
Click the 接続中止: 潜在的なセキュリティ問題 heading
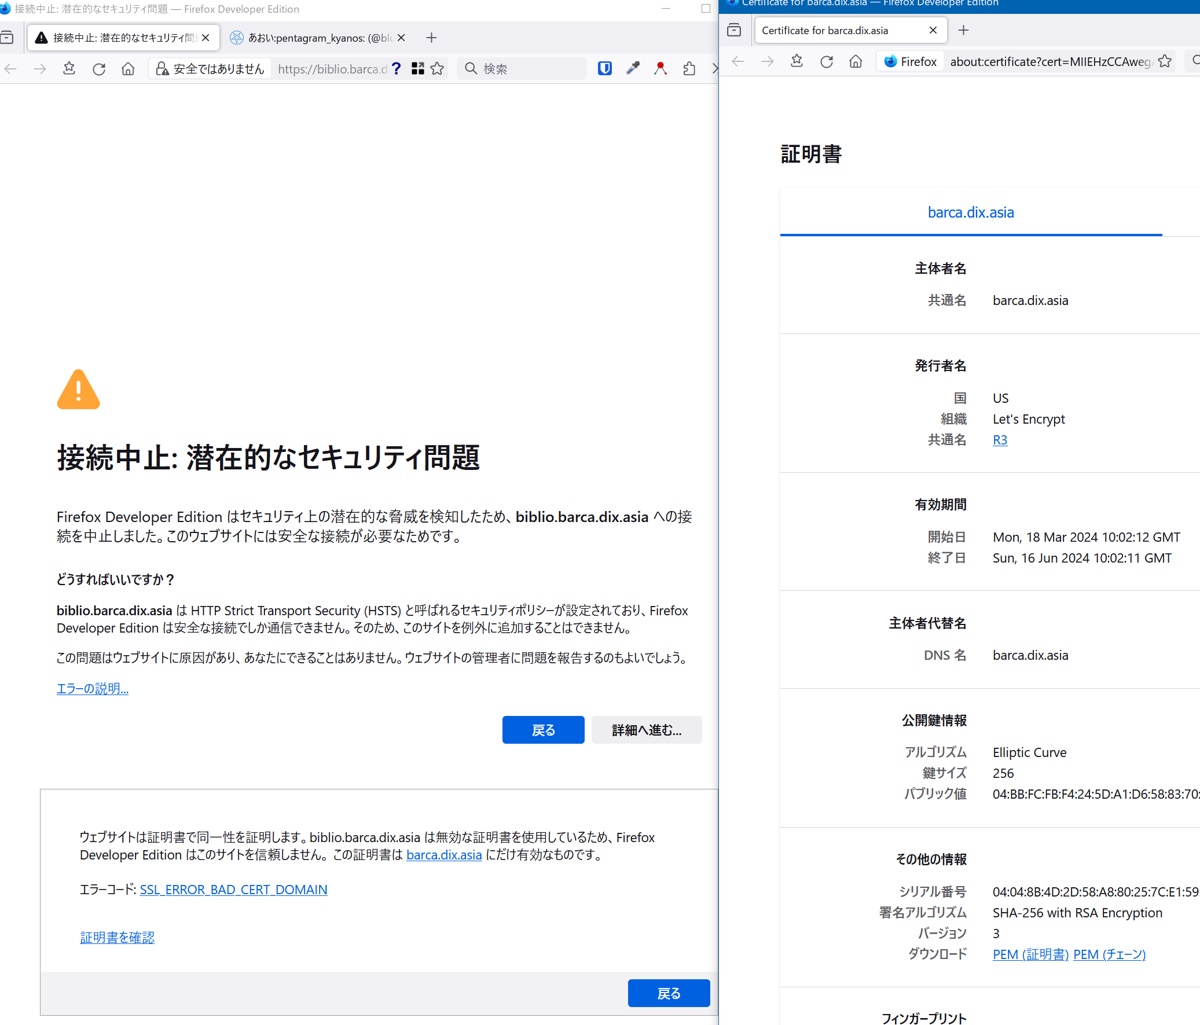[x=268, y=458]
